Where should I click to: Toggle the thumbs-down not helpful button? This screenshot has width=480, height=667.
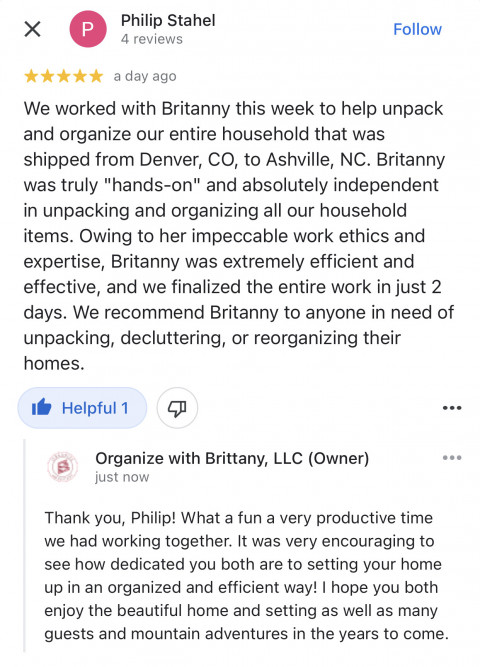pyautogui.click(x=177, y=408)
